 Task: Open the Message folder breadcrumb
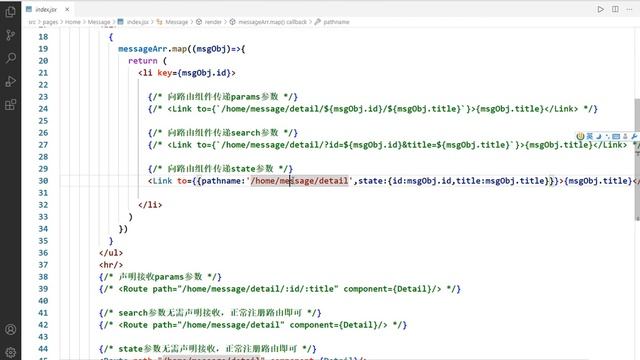point(99,22)
